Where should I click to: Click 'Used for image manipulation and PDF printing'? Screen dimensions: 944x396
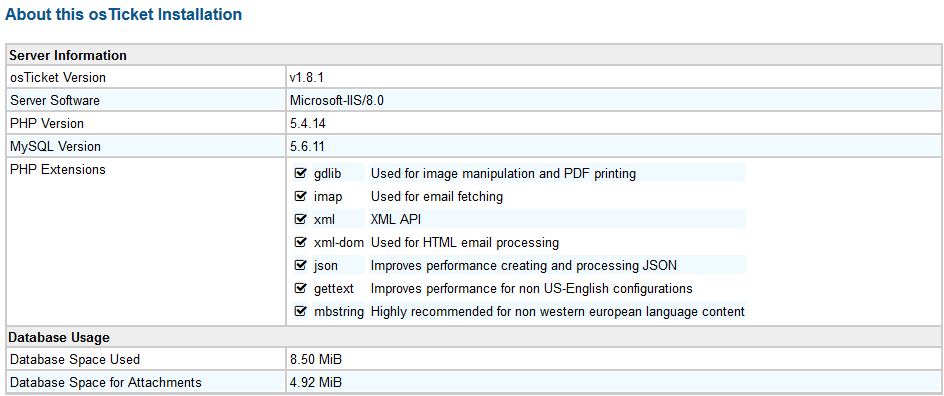click(x=503, y=174)
